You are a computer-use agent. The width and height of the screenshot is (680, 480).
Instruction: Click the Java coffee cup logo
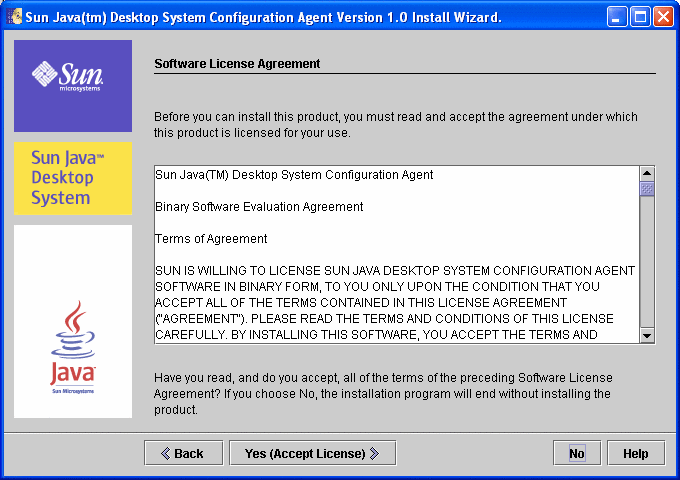coord(73,347)
